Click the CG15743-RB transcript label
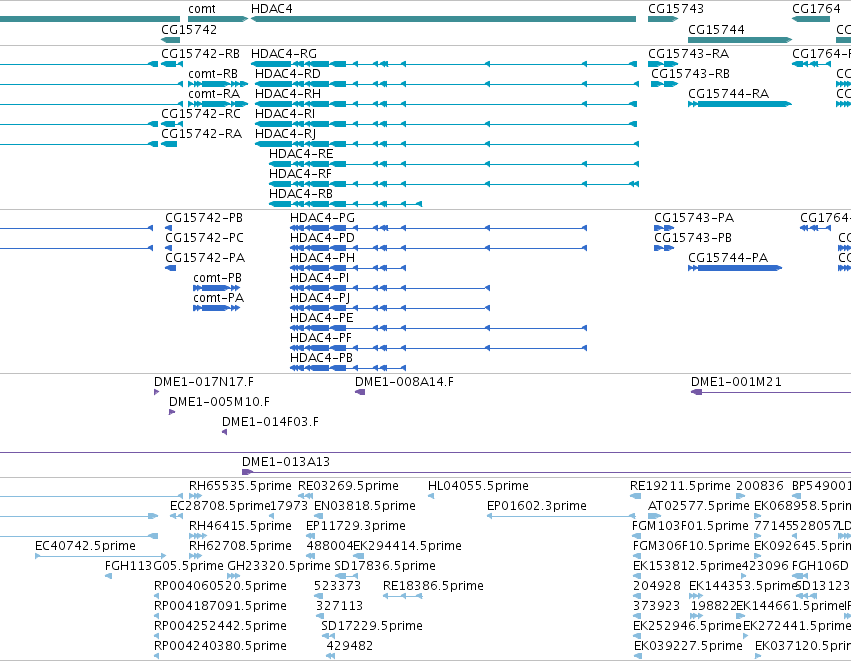The image size is (851, 661). pyautogui.click(x=690, y=74)
